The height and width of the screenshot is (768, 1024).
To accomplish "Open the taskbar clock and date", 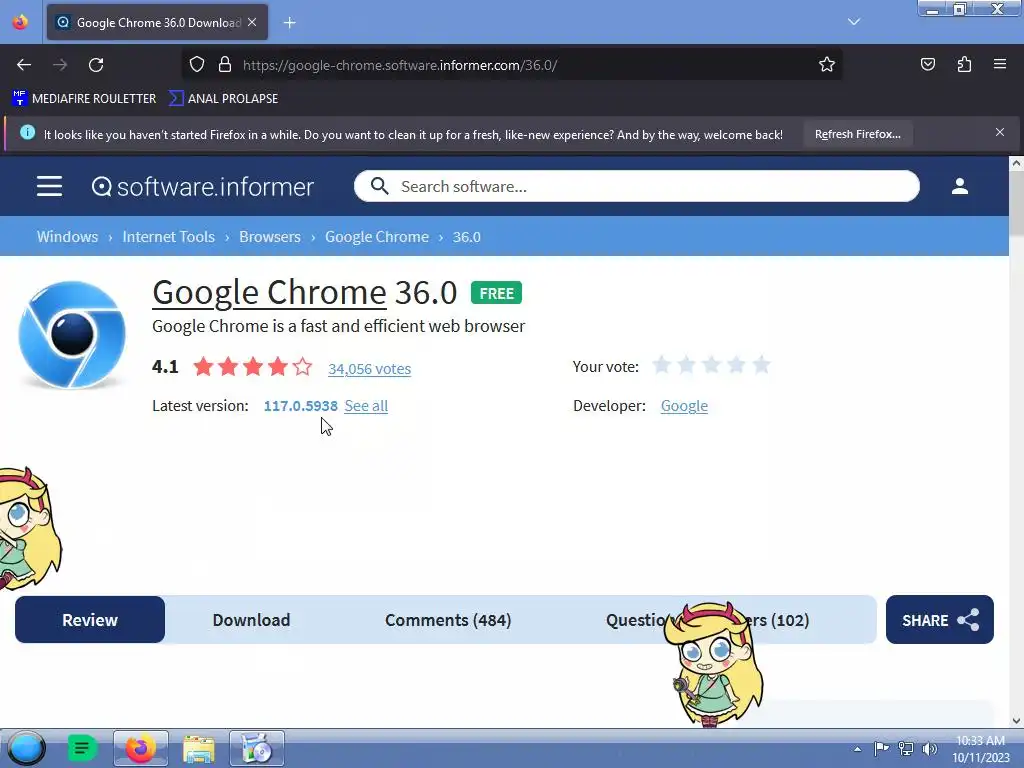I will click(x=980, y=749).
